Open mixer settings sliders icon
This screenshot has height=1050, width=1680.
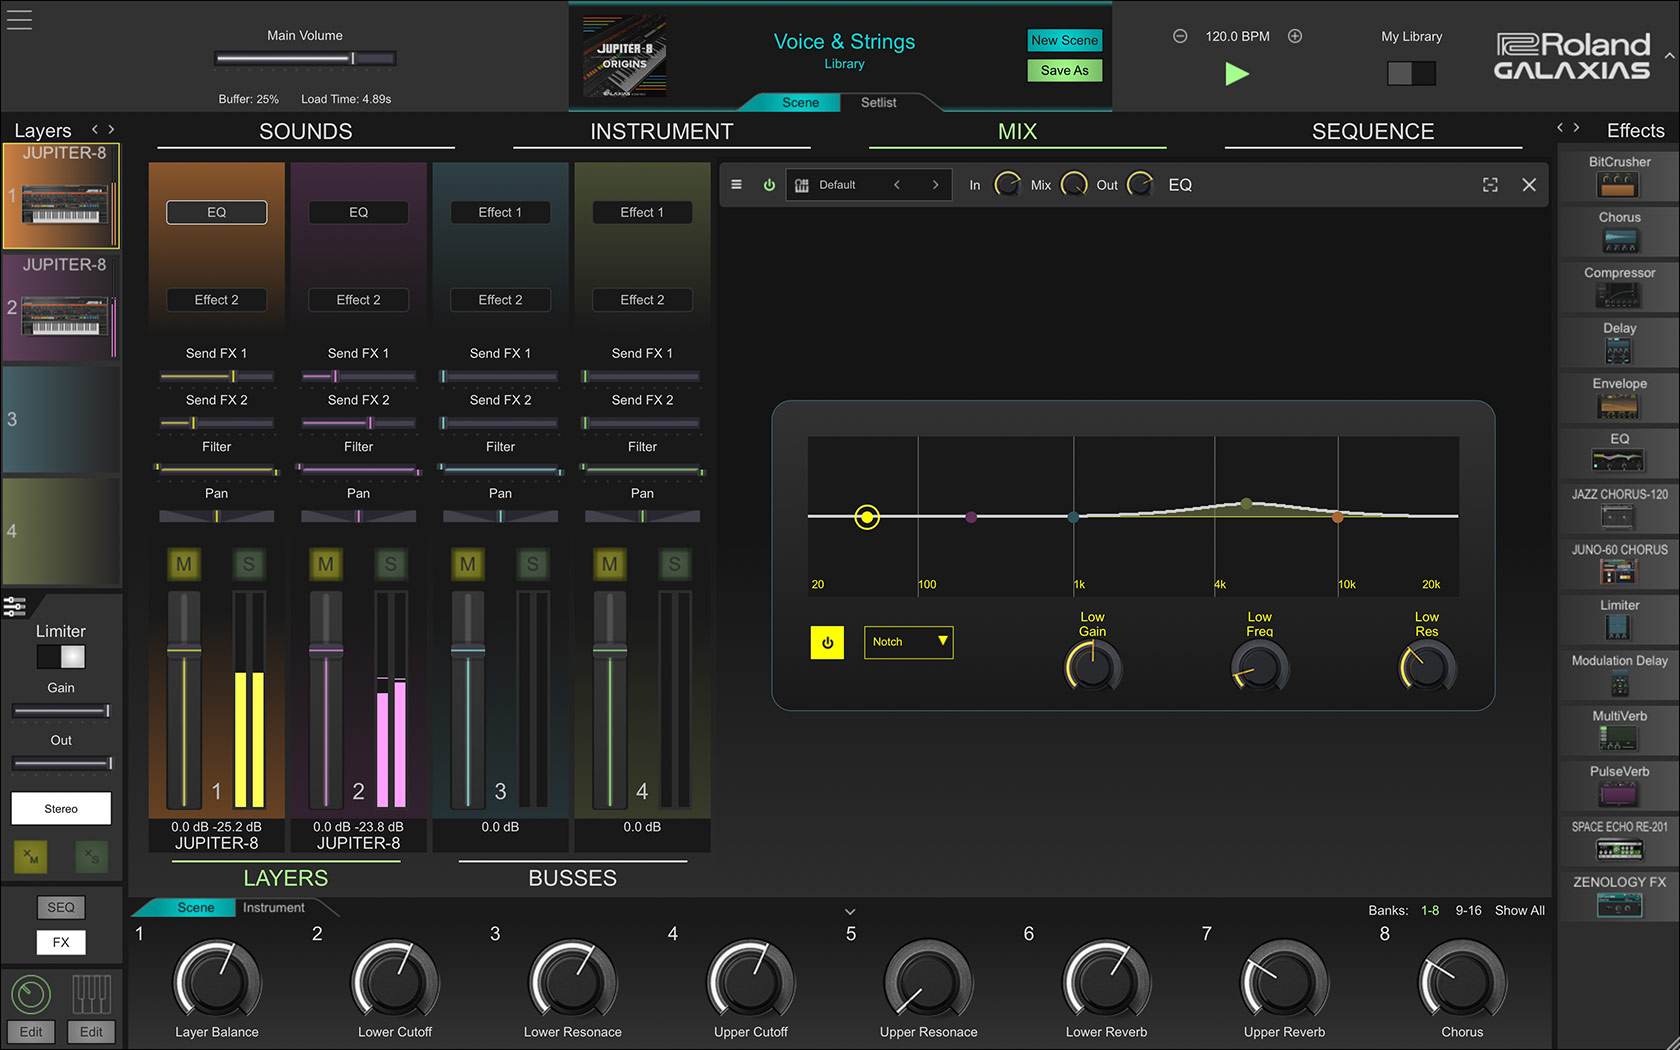(15, 606)
